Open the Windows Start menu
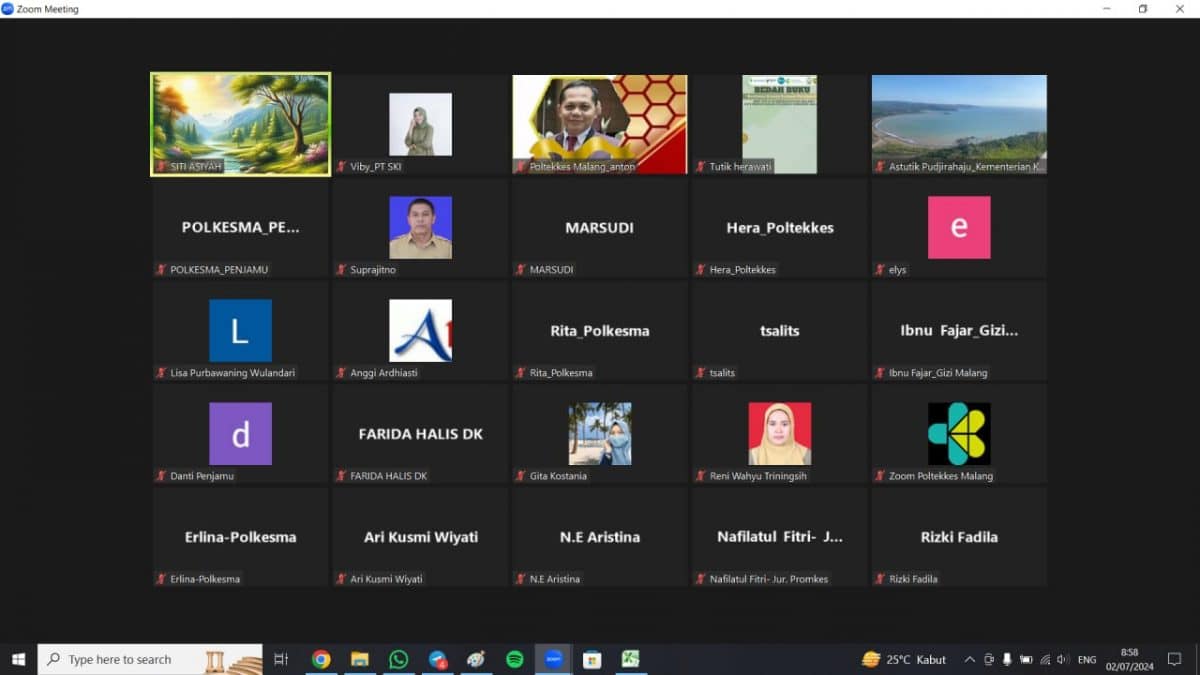Image resolution: width=1200 pixels, height=675 pixels. coord(18,659)
